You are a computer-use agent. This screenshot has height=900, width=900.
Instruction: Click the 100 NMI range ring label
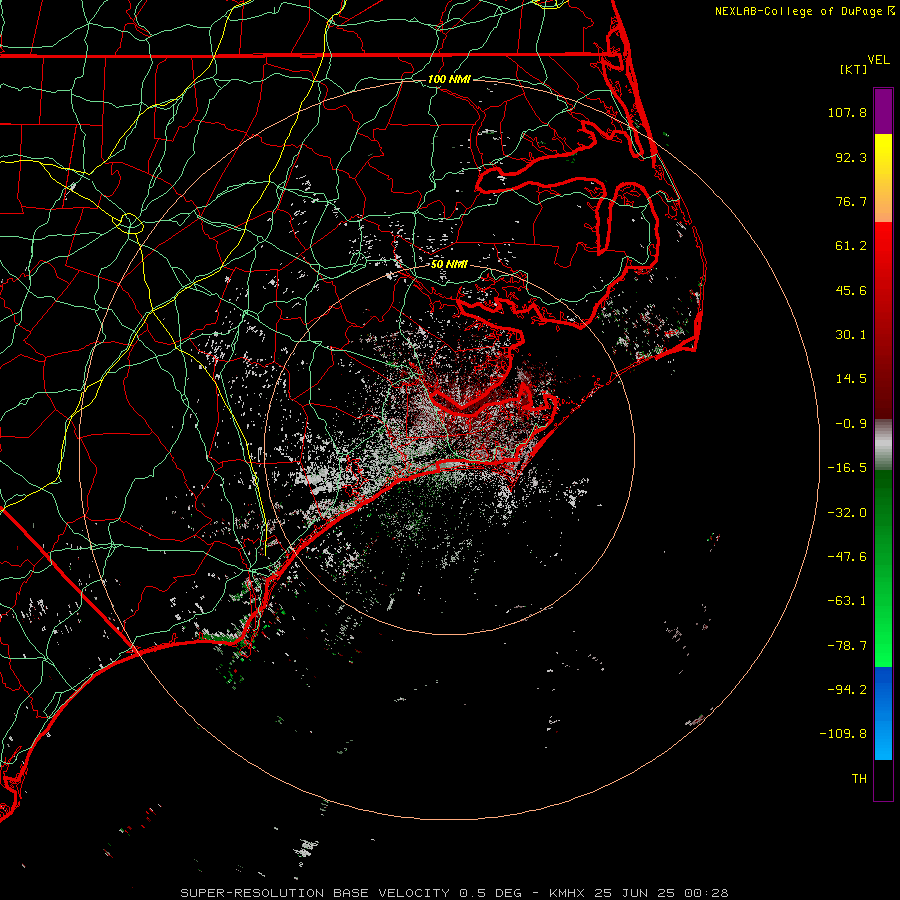(x=449, y=79)
